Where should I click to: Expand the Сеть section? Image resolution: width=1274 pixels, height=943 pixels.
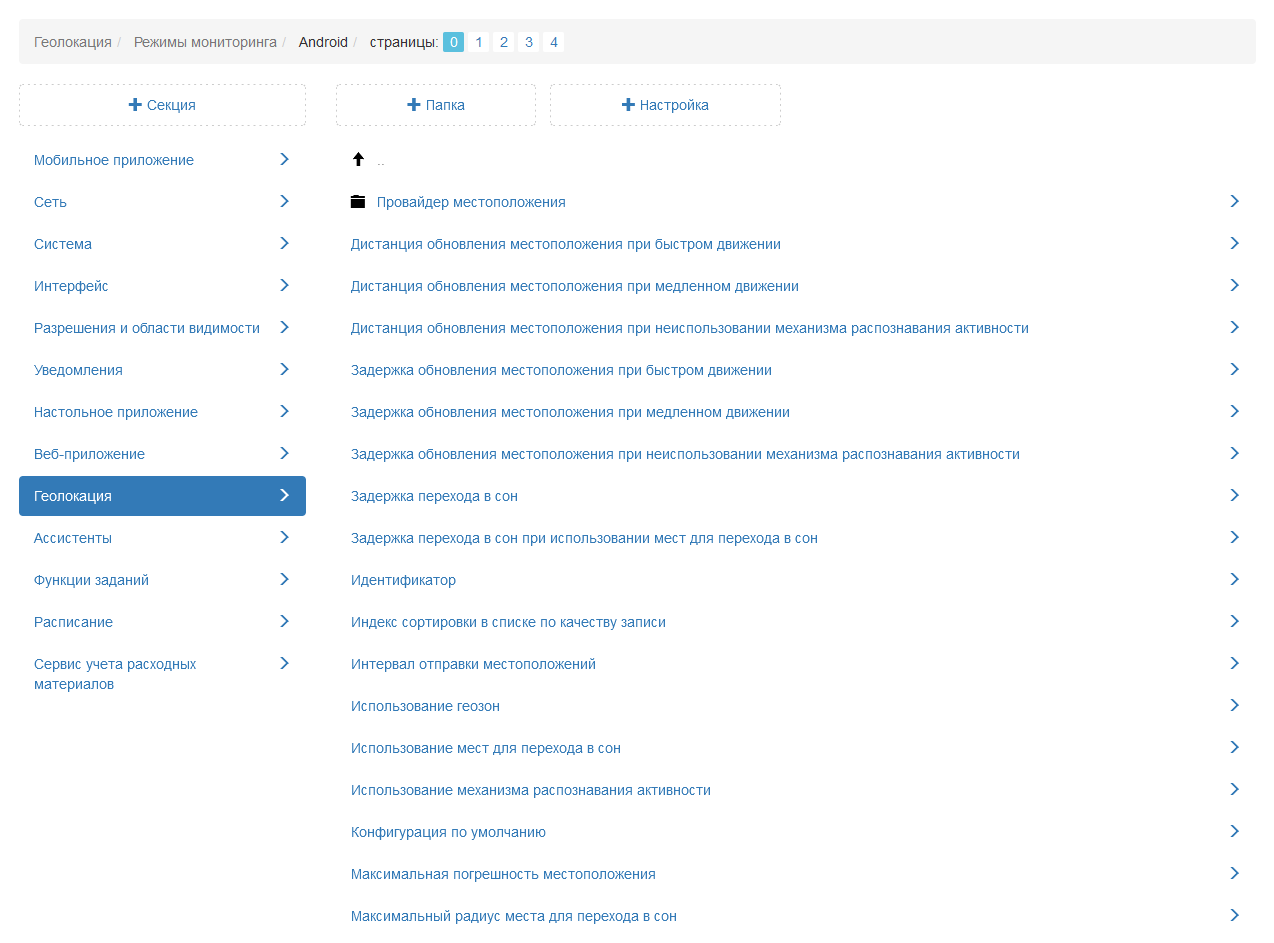click(50, 202)
